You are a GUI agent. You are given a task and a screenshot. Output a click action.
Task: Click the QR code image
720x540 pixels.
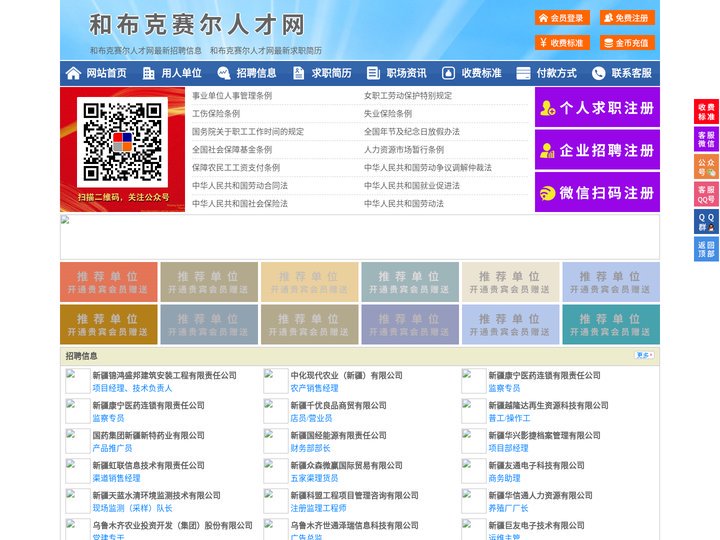[122, 142]
